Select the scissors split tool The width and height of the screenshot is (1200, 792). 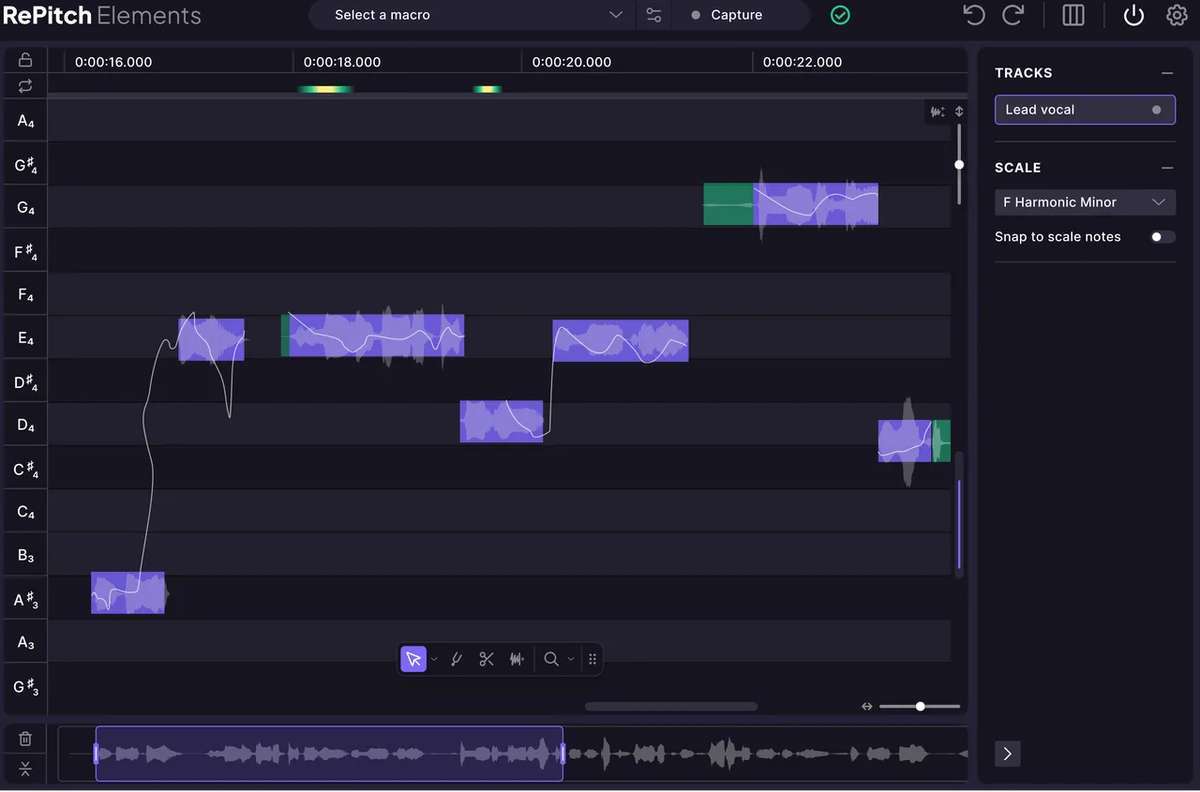point(486,659)
